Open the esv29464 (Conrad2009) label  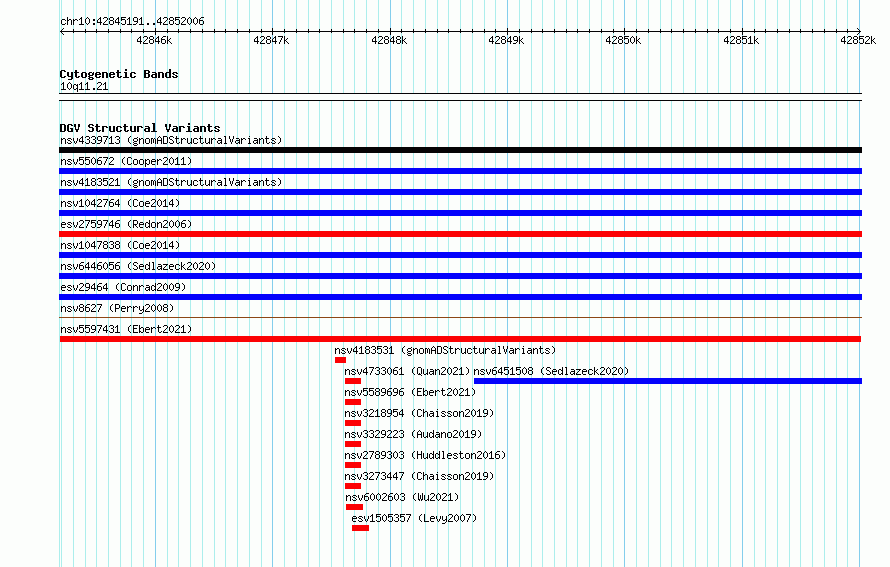123,287
